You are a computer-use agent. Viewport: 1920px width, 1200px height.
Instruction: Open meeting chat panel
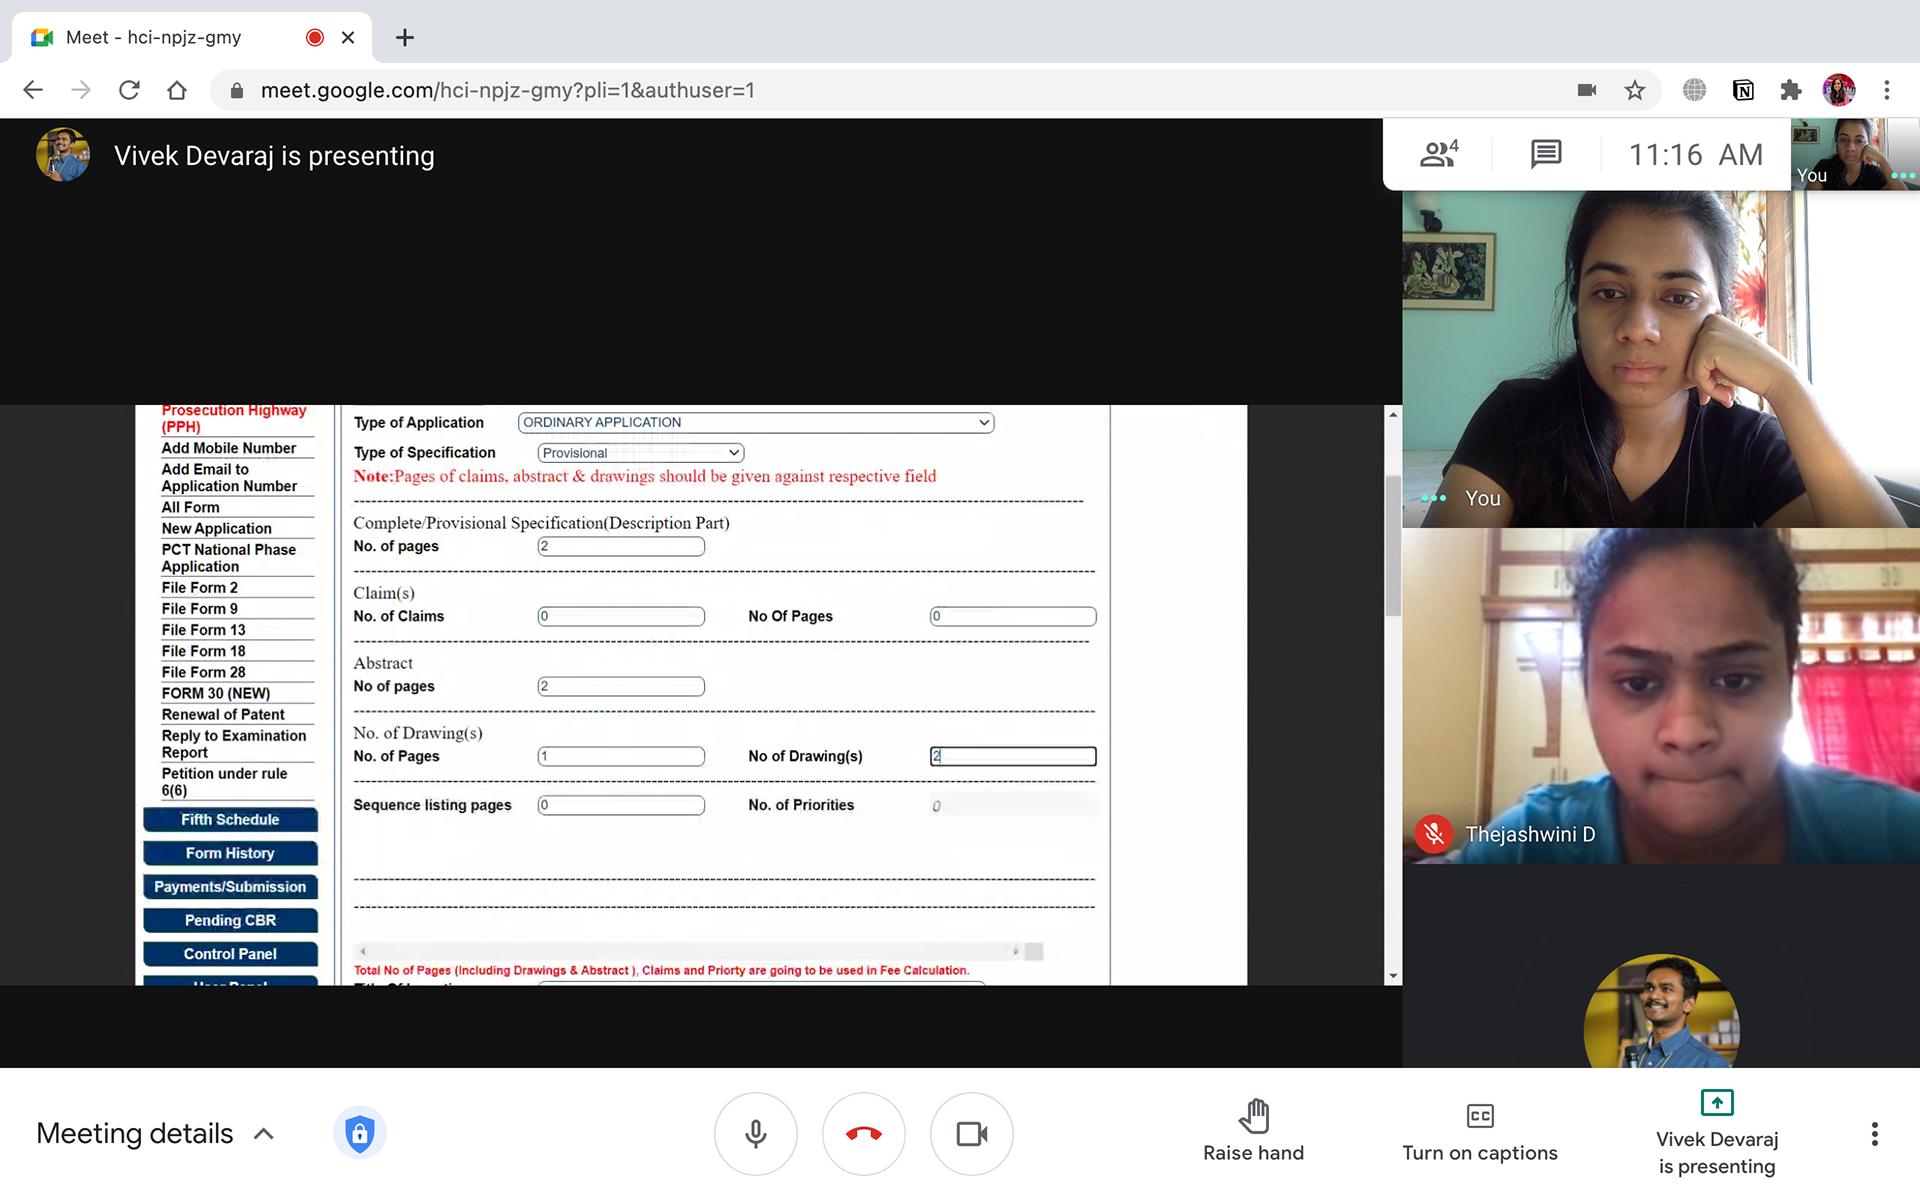click(1545, 154)
